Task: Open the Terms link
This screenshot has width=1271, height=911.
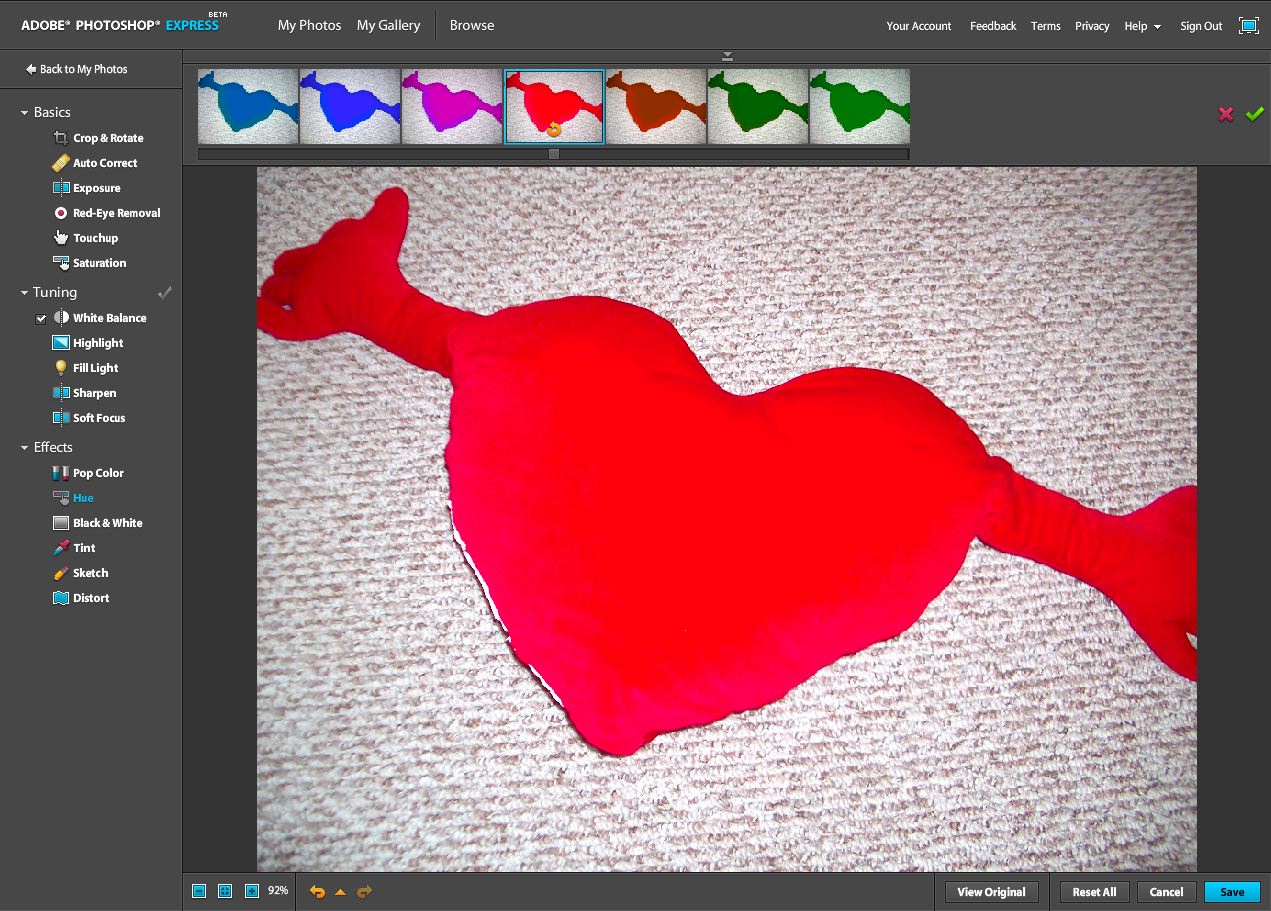Action: click(1046, 26)
